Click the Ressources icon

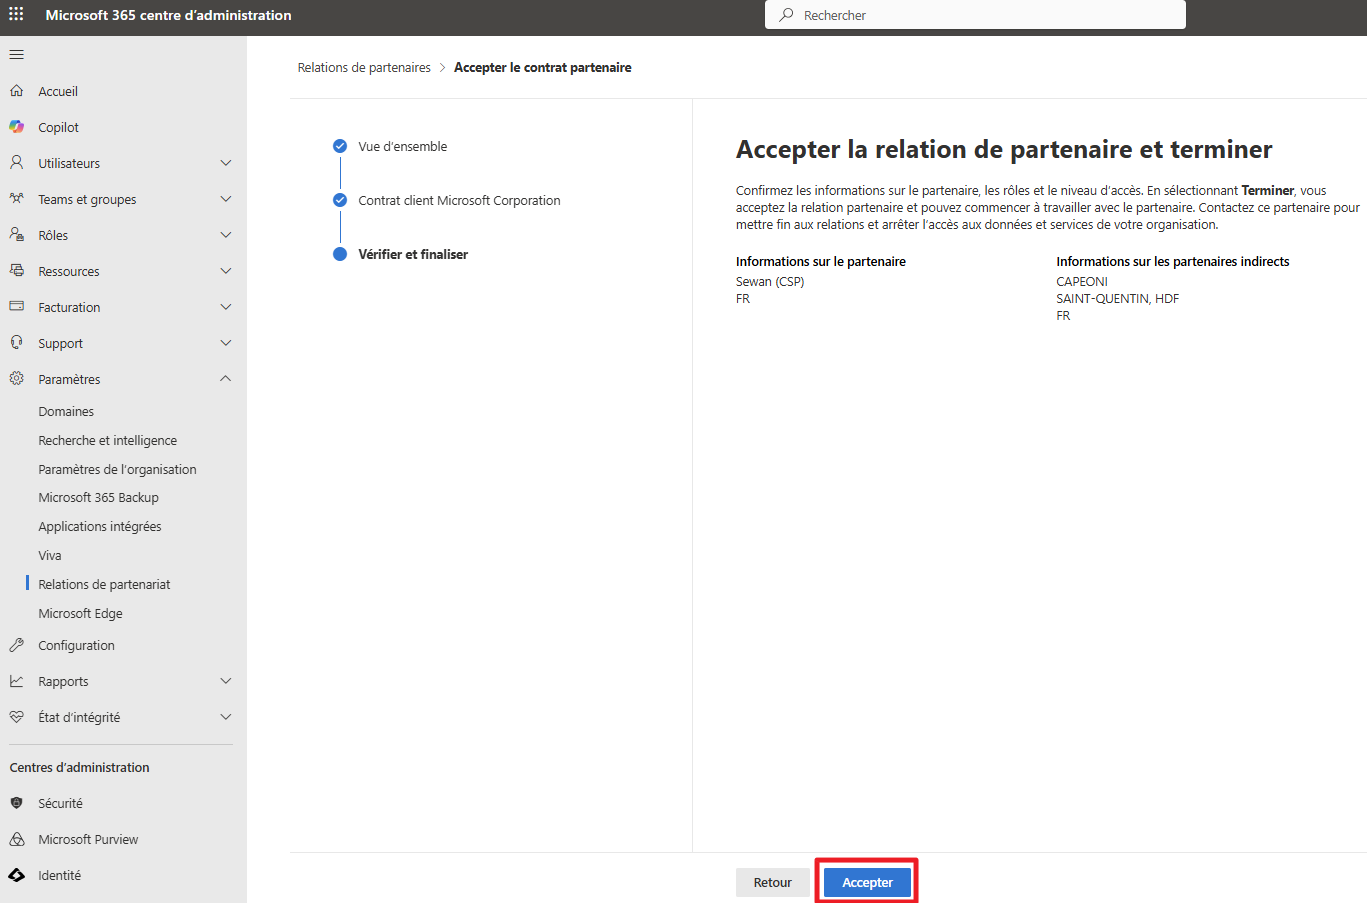click(16, 271)
